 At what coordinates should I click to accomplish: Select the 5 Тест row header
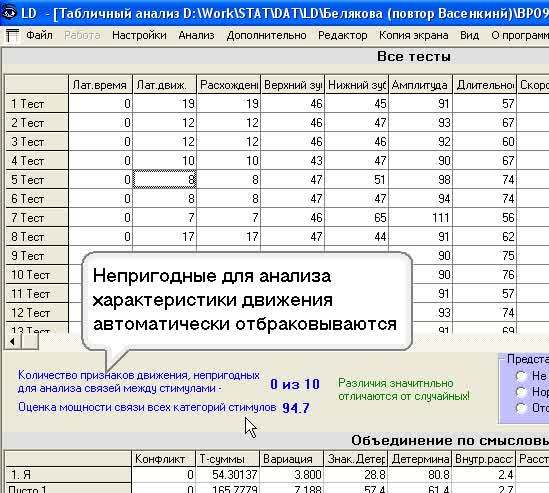coord(37,180)
